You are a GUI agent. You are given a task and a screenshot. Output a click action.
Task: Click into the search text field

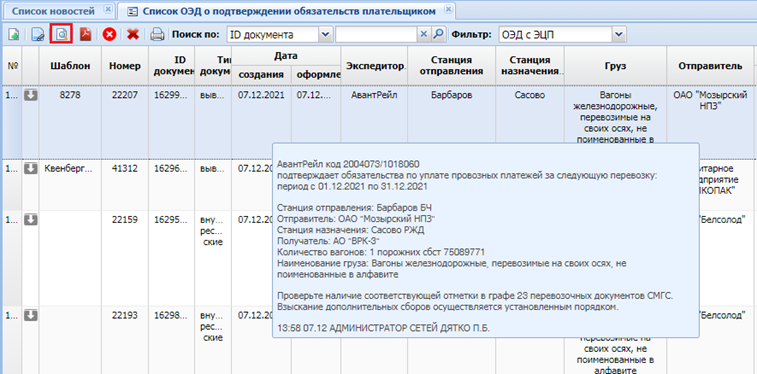[377, 34]
